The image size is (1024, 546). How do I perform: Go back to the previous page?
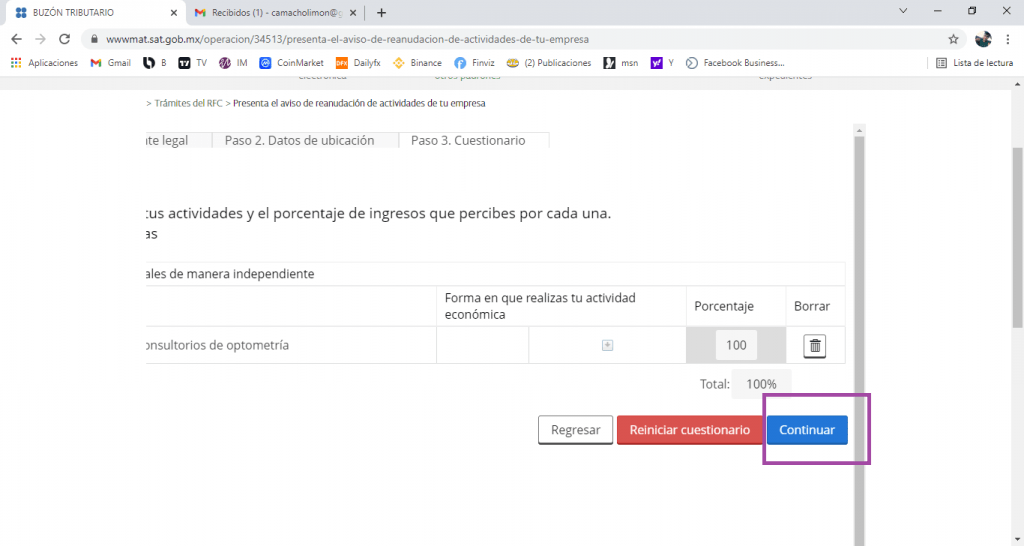point(16,39)
